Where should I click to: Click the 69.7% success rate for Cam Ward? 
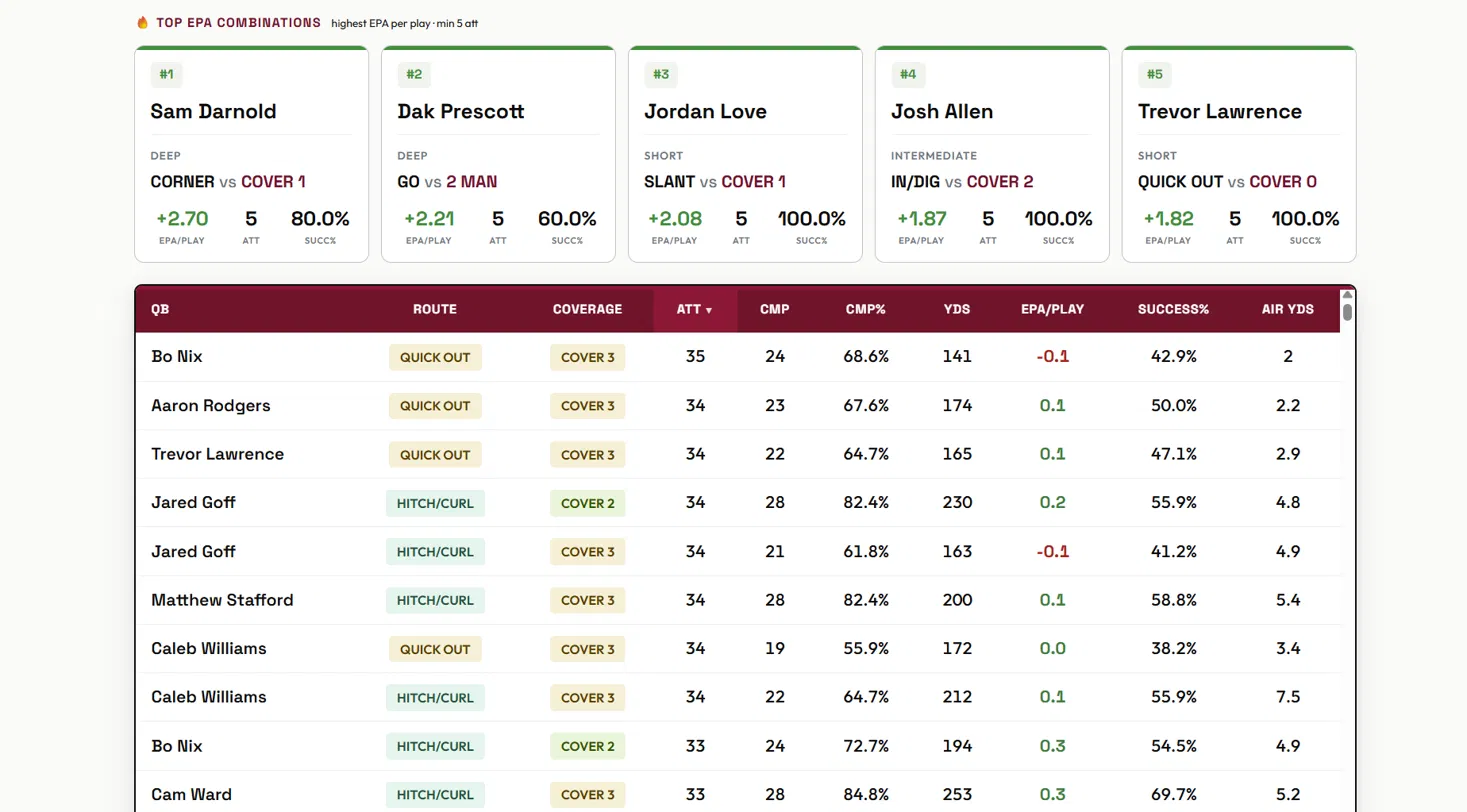(x=1174, y=795)
